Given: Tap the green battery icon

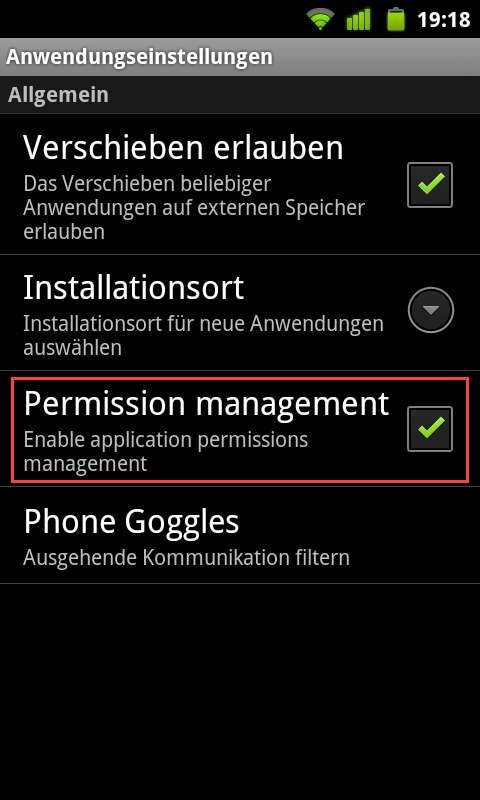Looking at the screenshot, I should click(396, 19).
